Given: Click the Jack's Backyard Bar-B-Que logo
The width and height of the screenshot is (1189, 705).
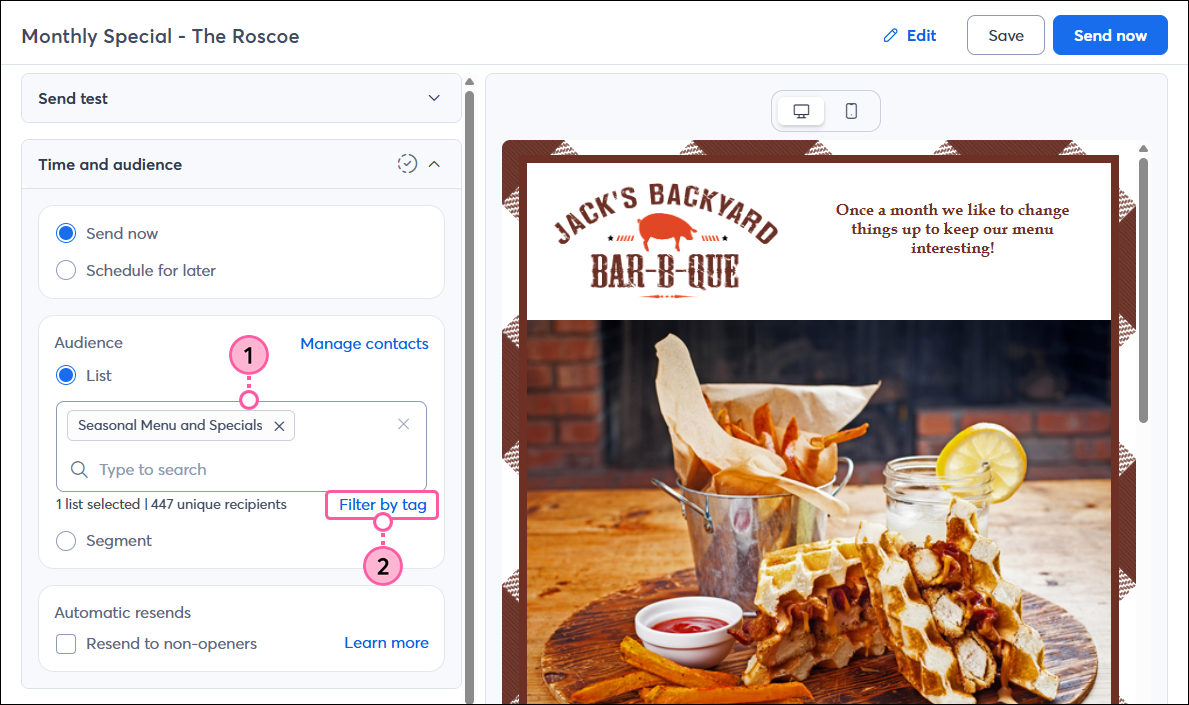Looking at the screenshot, I should [x=666, y=240].
